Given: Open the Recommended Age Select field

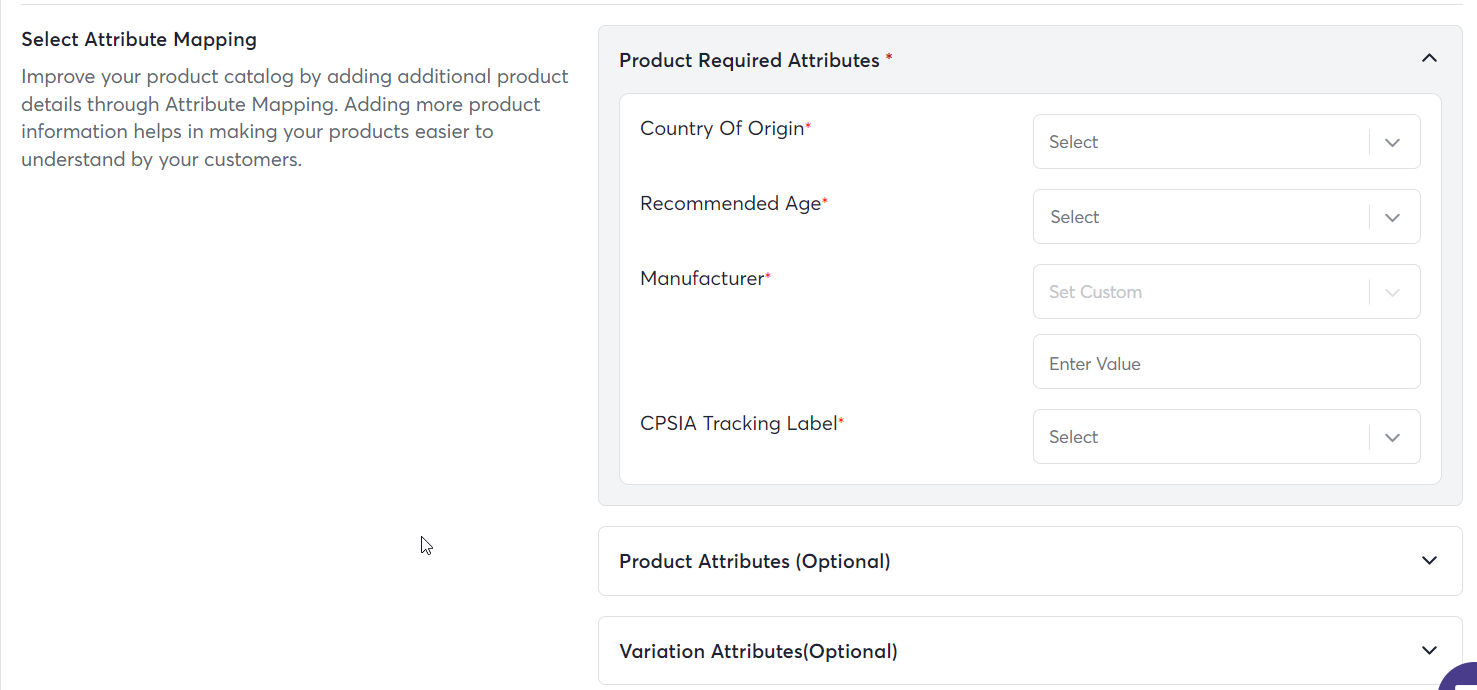Looking at the screenshot, I should (x=1226, y=217).
